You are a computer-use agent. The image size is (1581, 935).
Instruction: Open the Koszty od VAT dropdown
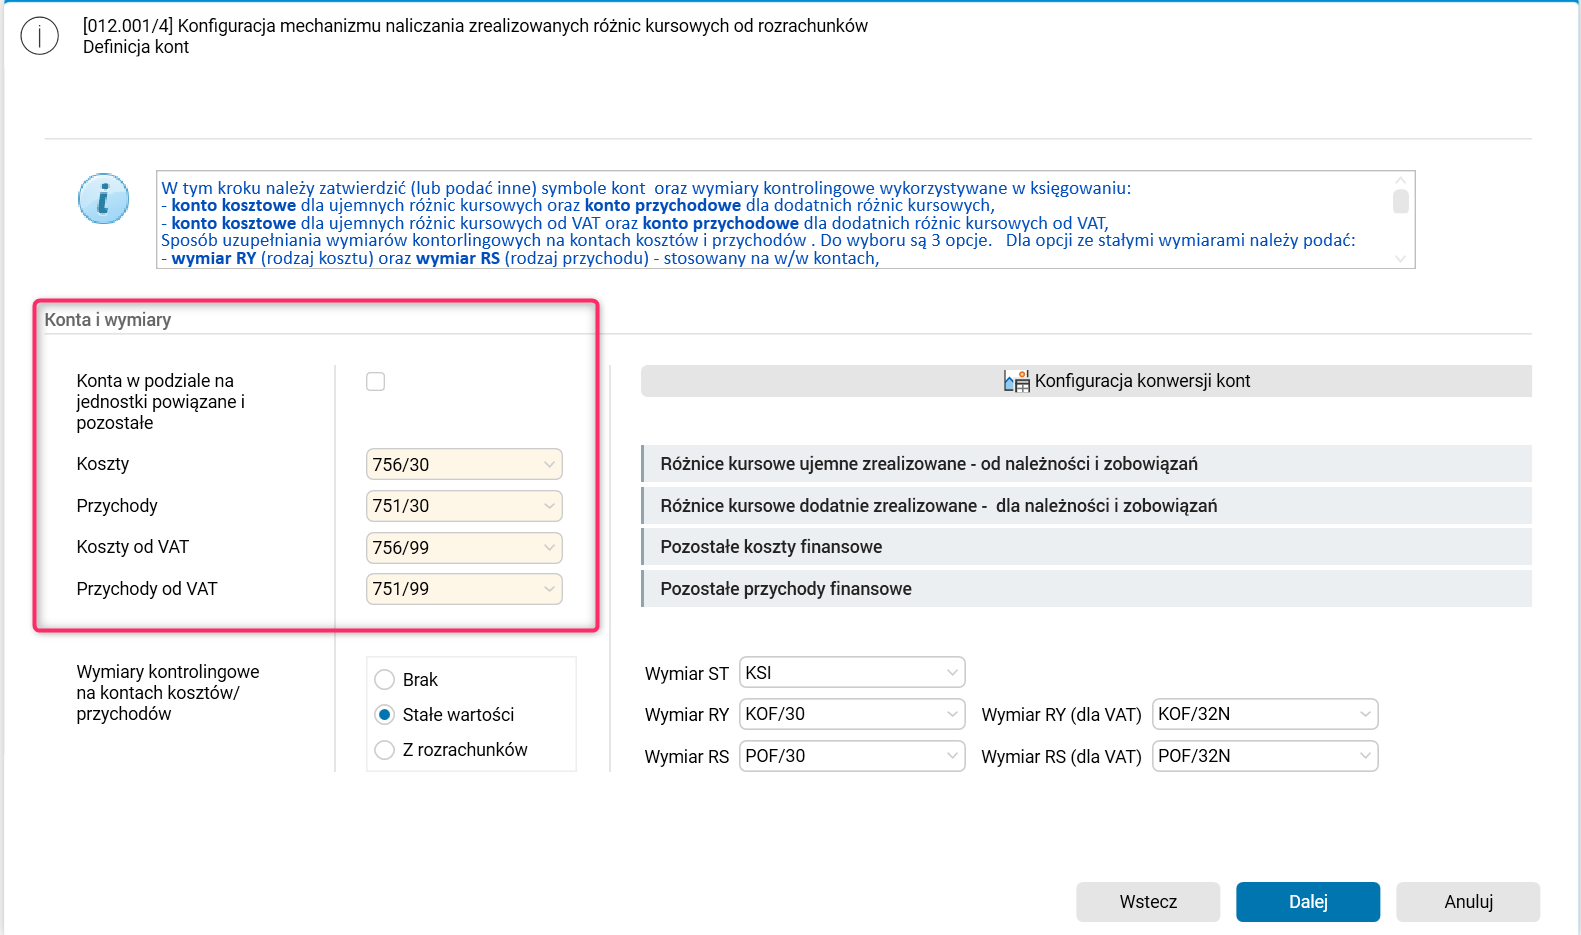(549, 548)
